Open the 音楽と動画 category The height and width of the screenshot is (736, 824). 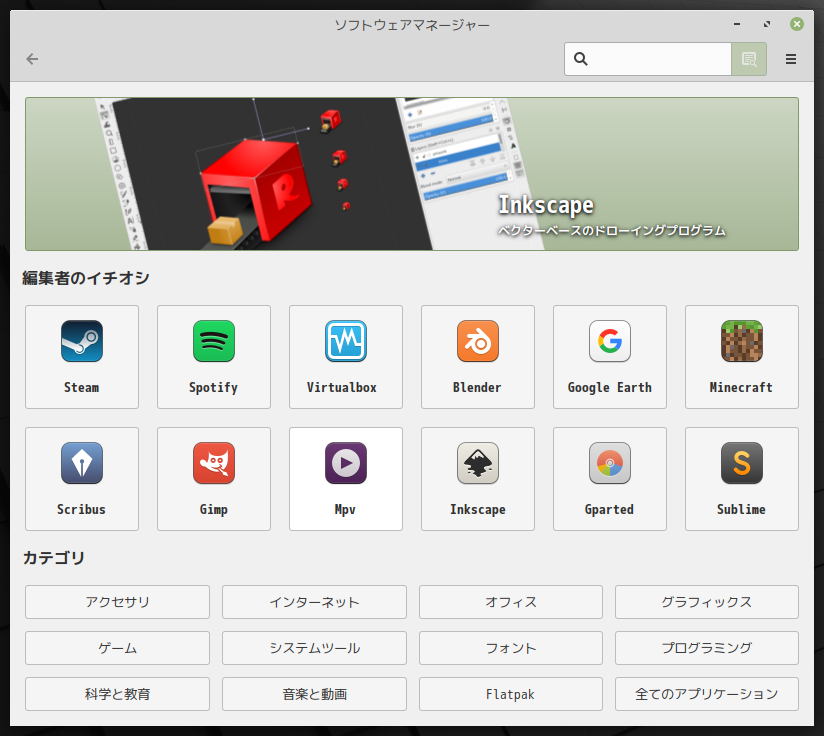(x=314, y=694)
